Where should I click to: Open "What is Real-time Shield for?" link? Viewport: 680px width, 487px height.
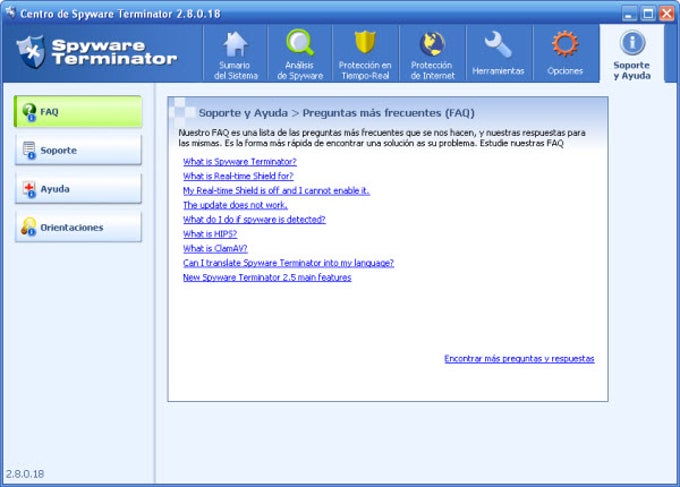click(x=238, y=176)
